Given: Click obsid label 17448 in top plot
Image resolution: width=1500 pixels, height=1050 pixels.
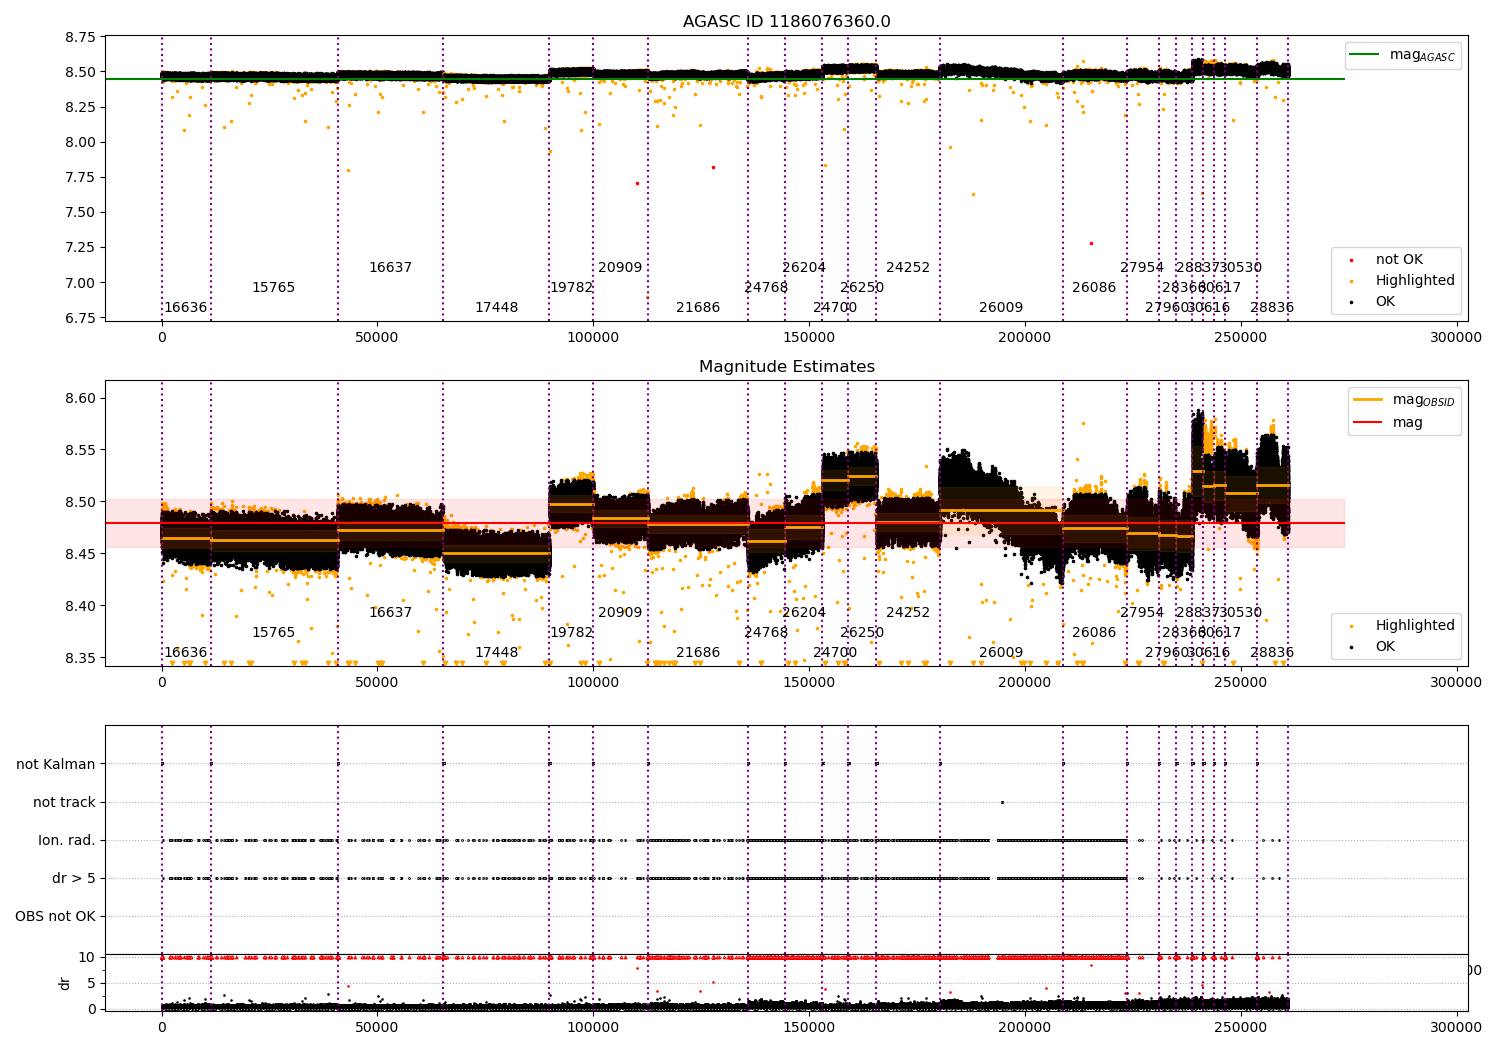Looking at the screenshot, I should tap(496, 308).
